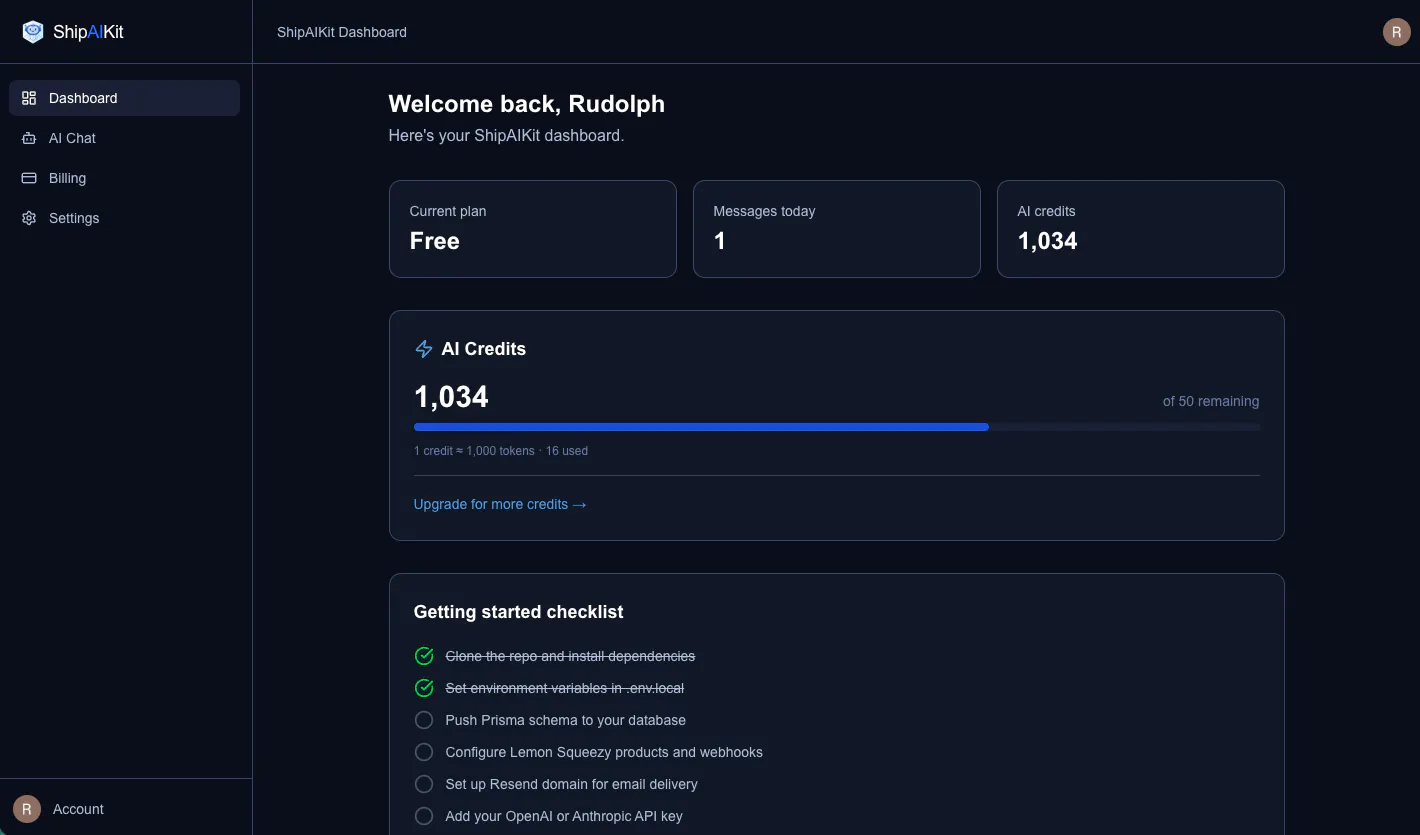This screenshot has width=1420, height=835.
Task: Click the AI credits 1,034 stat card
Action: [x=1141, y=229]
